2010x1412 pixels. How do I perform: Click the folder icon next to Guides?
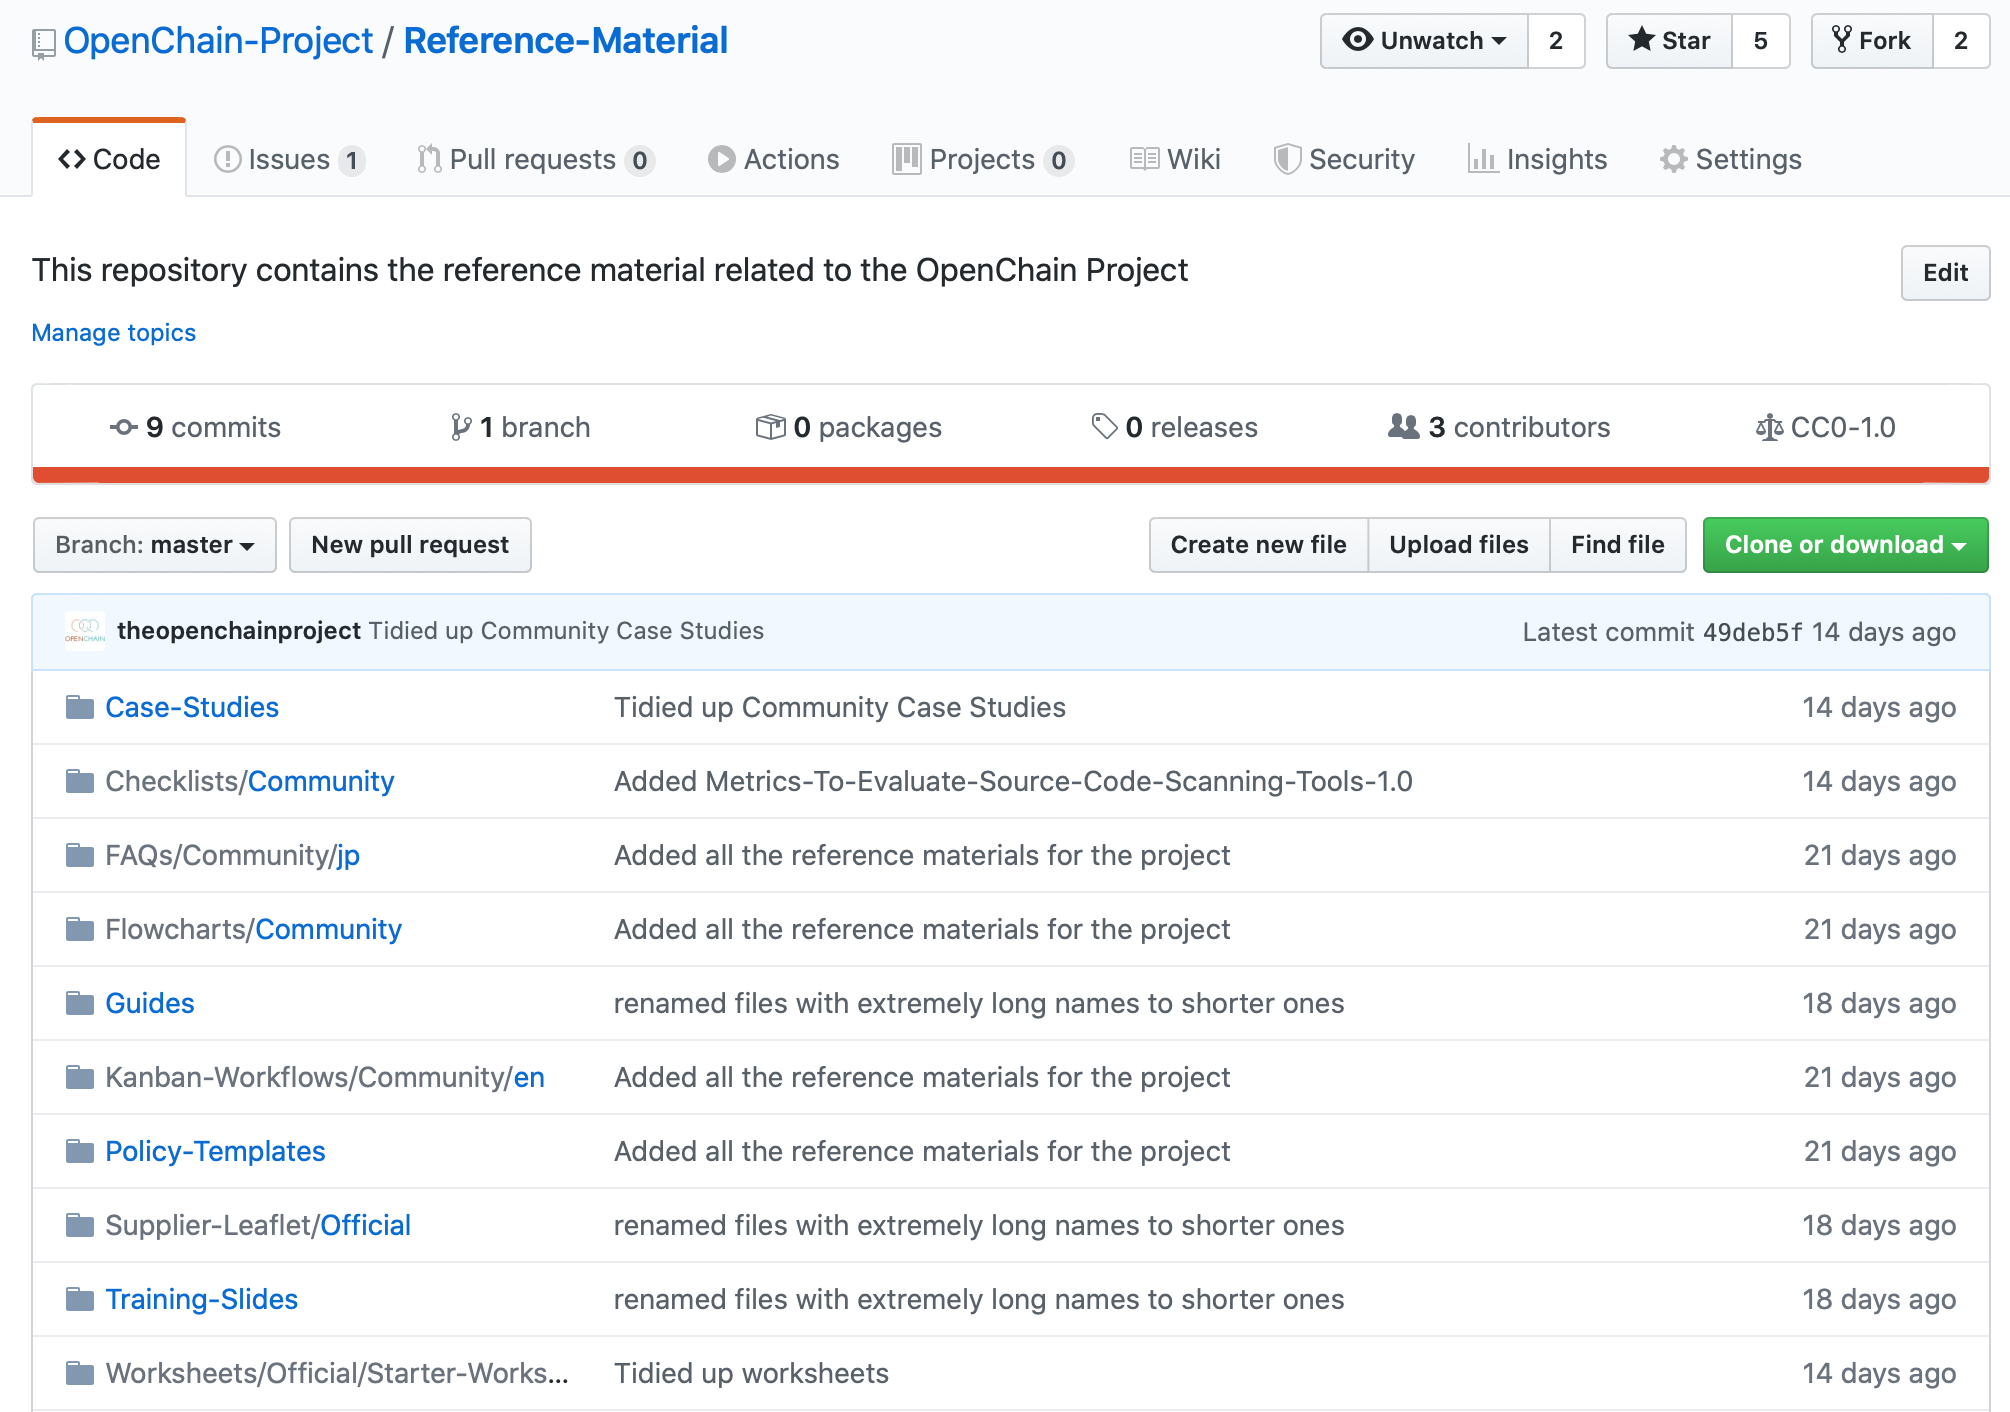click(x=79, y=1004)
